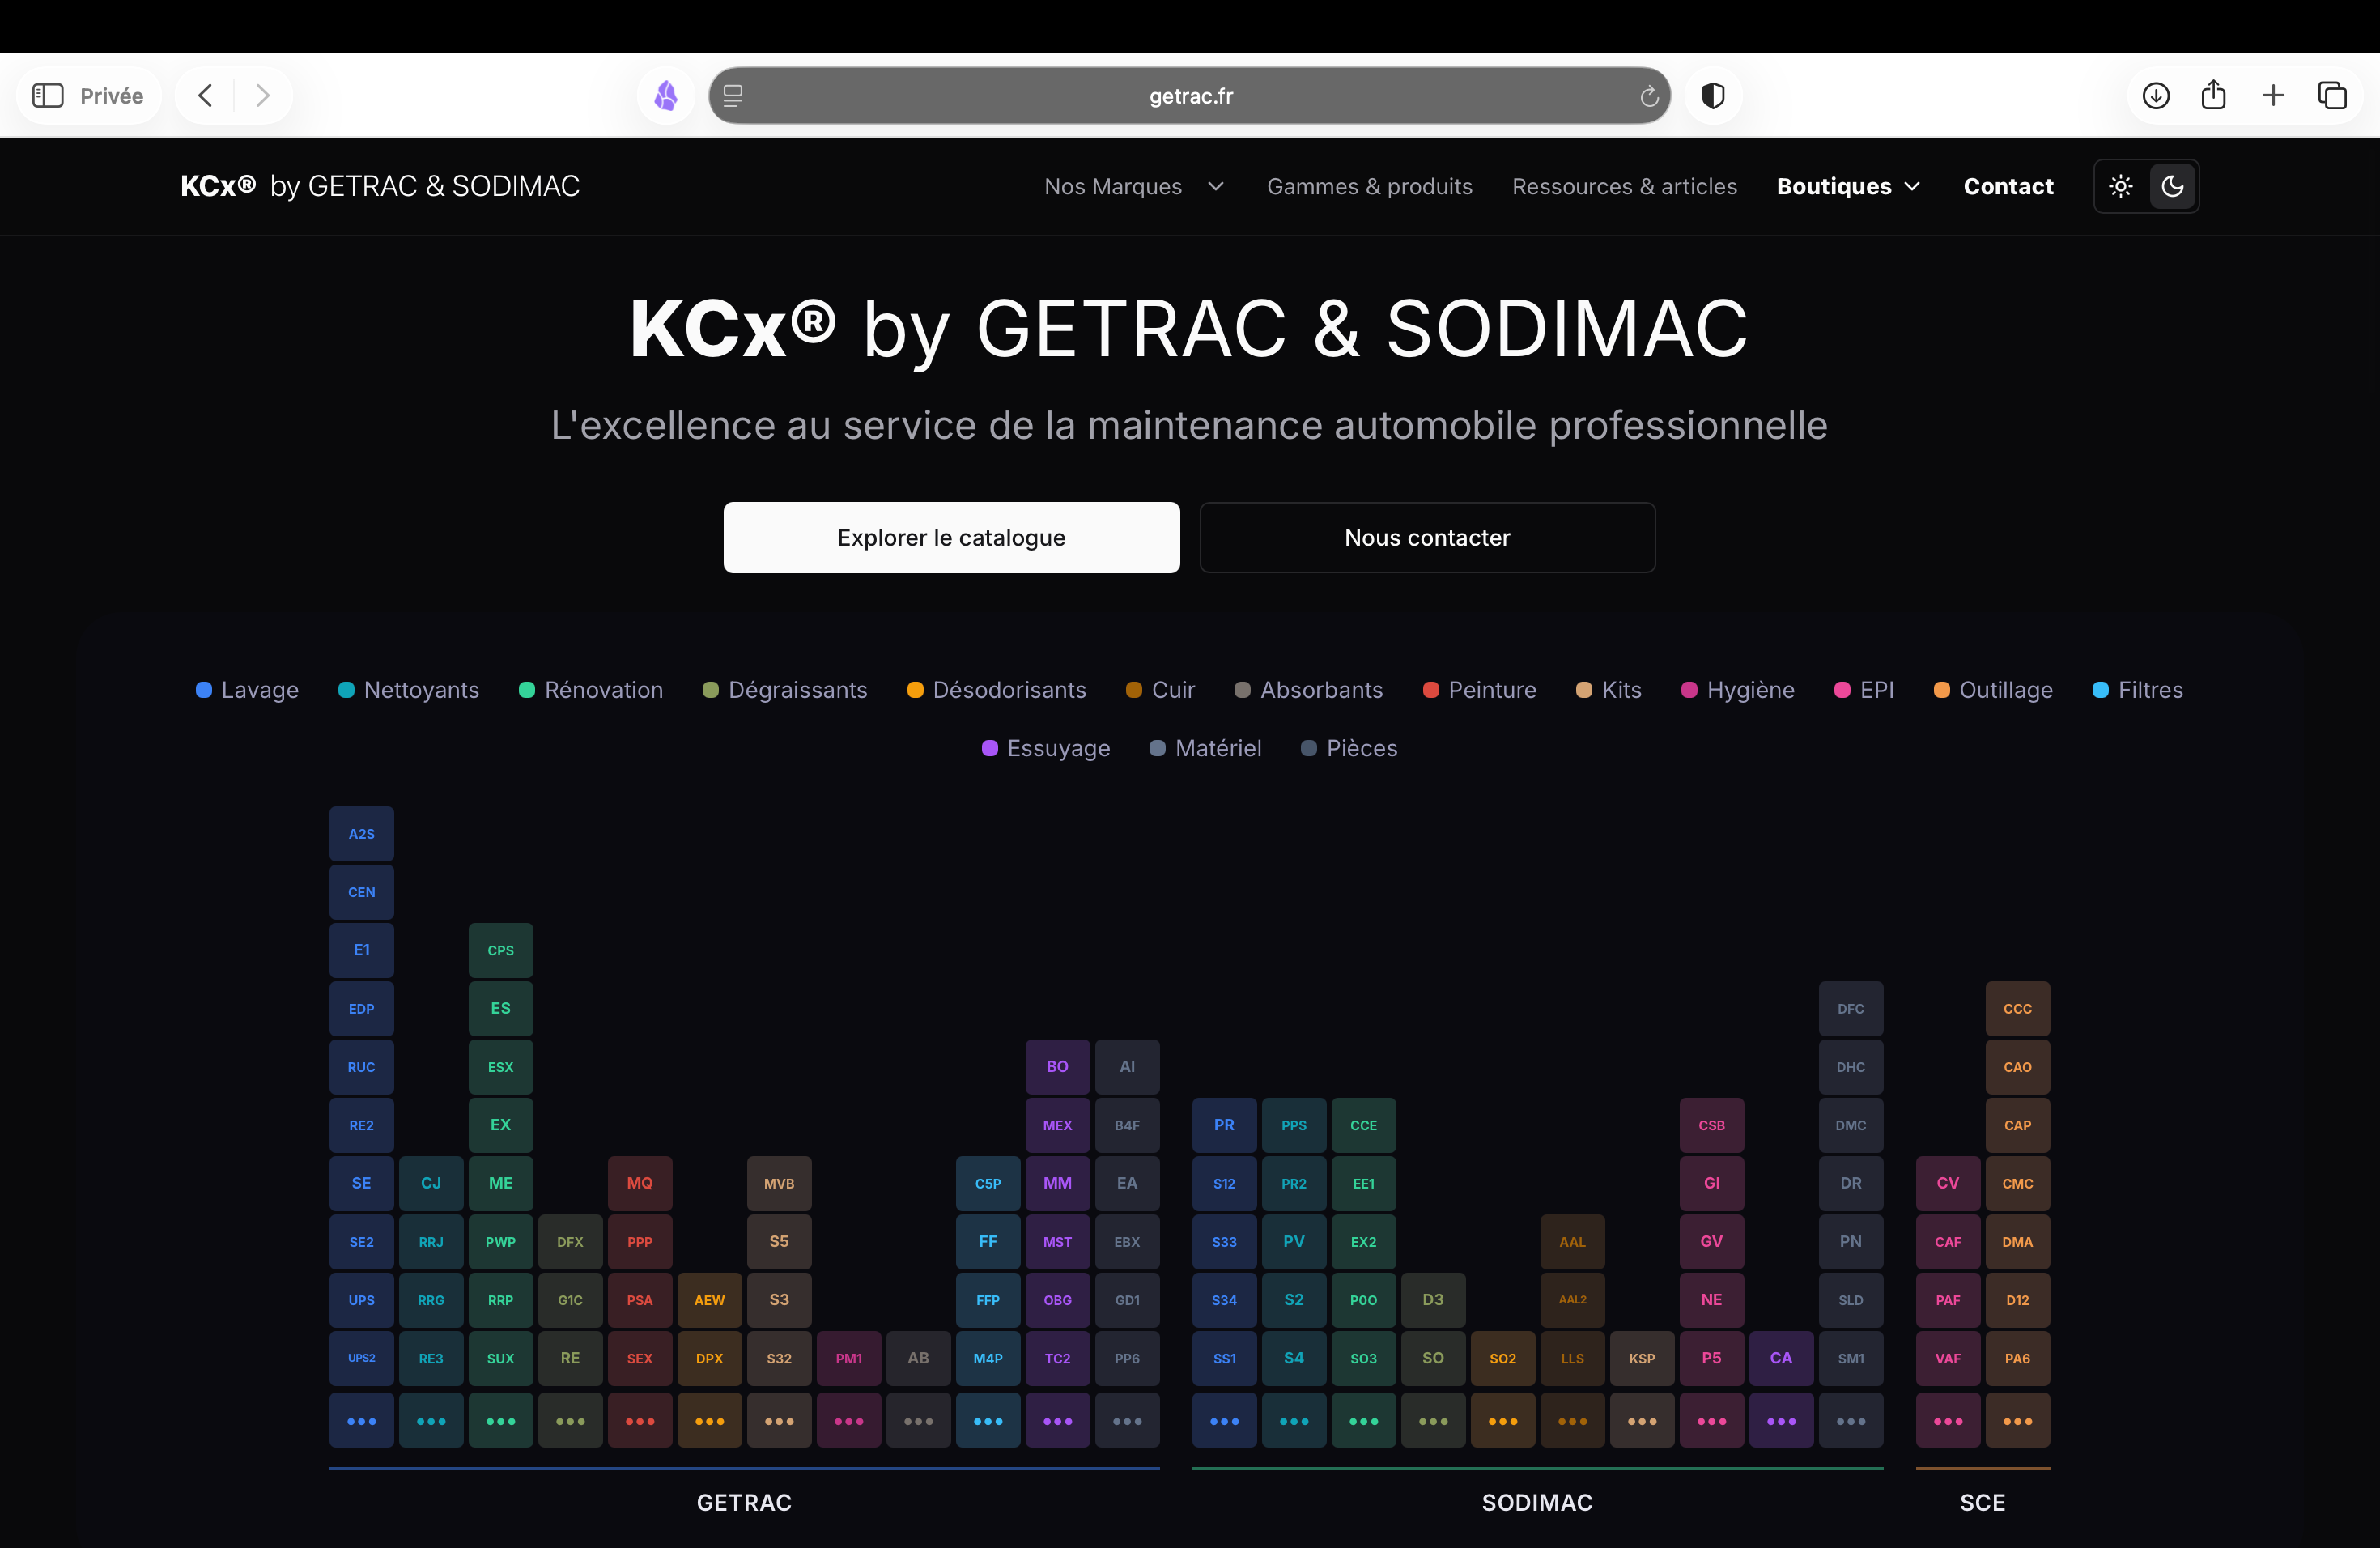Select the Filtres legend item
Screen dimensions: 2380x1548
pyautogui.click(x=2138, y=690)
